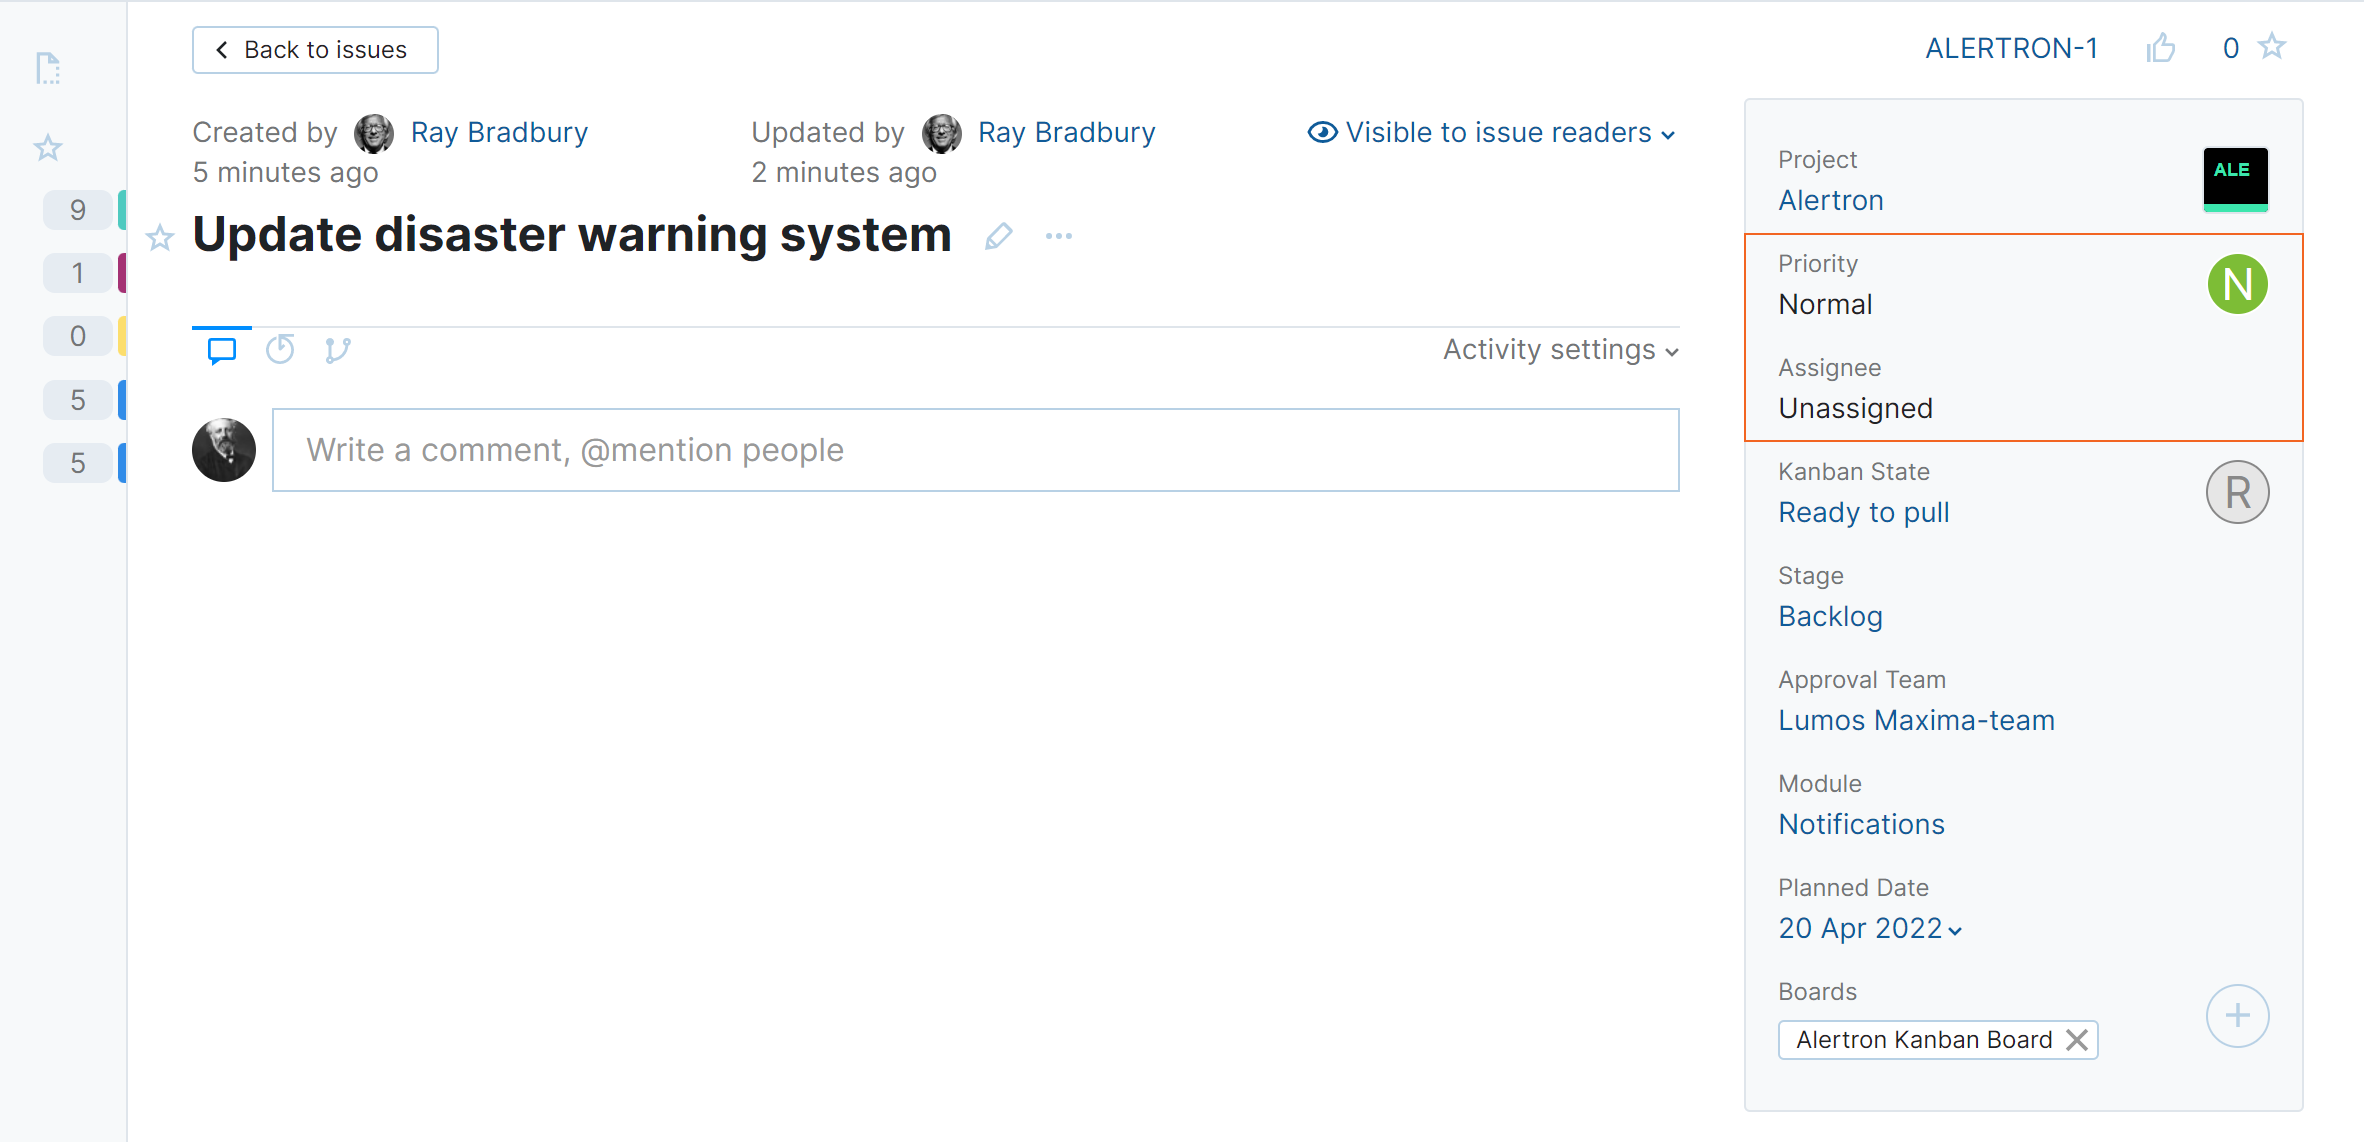
Task: Open the three-dots issue actions menu
Action: pyautogui.click(x=1059, y=237)
